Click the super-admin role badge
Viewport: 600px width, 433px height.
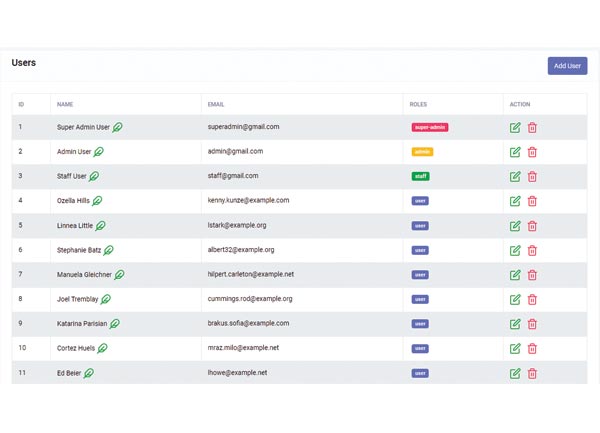point(429,128)
